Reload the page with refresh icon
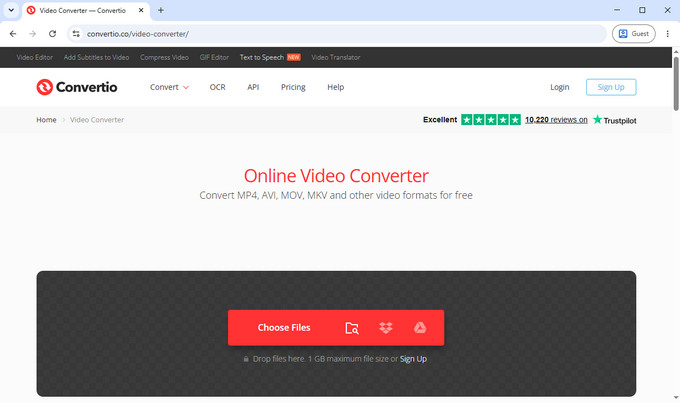Screen dimensions: 680x403 tap(52, 34)
